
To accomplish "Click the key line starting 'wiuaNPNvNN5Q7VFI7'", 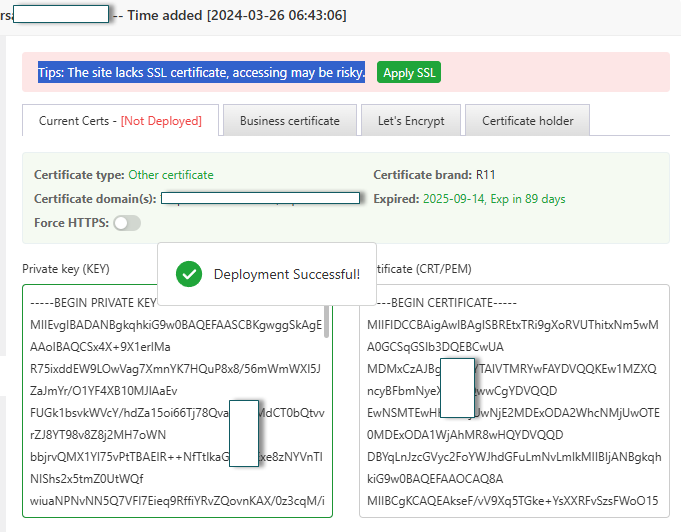I will (x=177, y=501).
